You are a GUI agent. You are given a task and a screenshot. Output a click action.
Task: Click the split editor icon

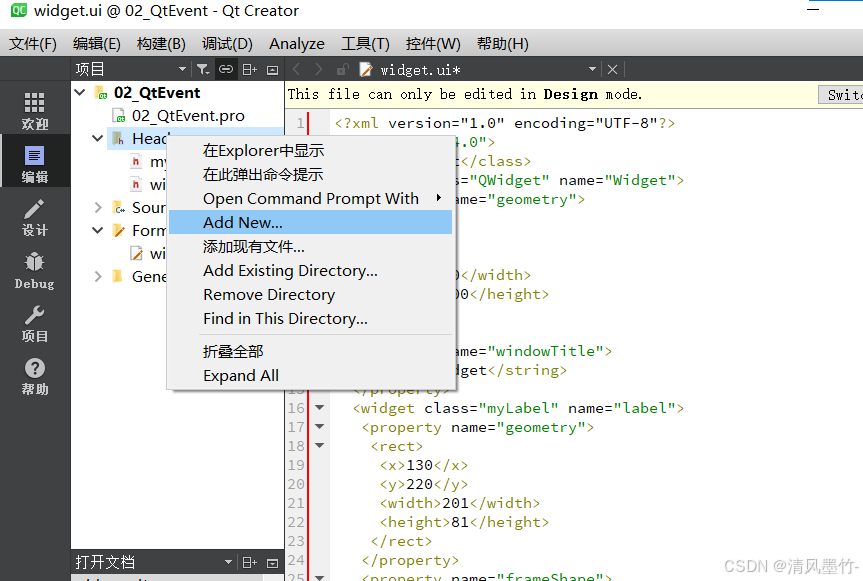(248, 68)
